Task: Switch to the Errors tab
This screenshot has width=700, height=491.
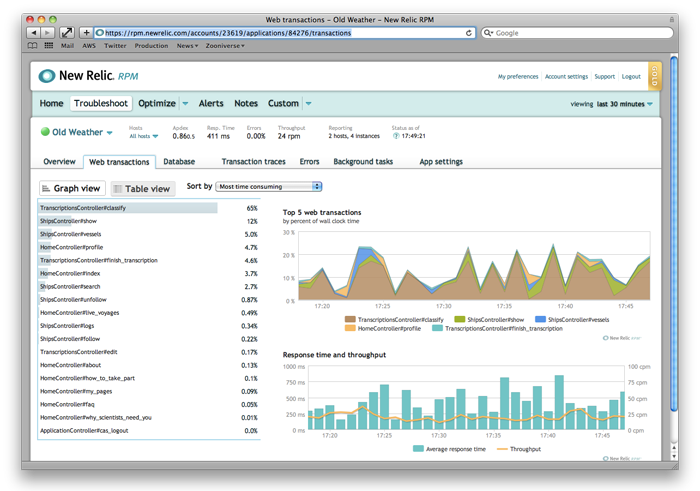Action: click(x=309, y=162)
